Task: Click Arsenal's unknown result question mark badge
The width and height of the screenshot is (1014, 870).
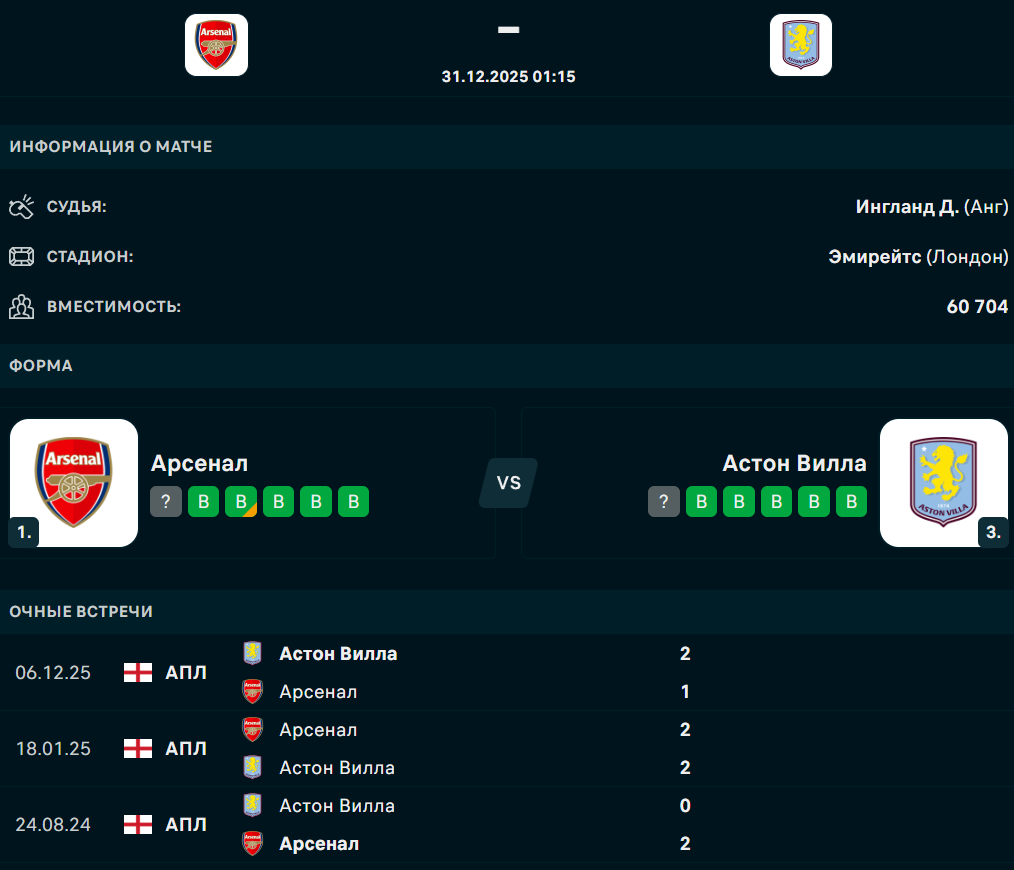Action: (166, 502)
